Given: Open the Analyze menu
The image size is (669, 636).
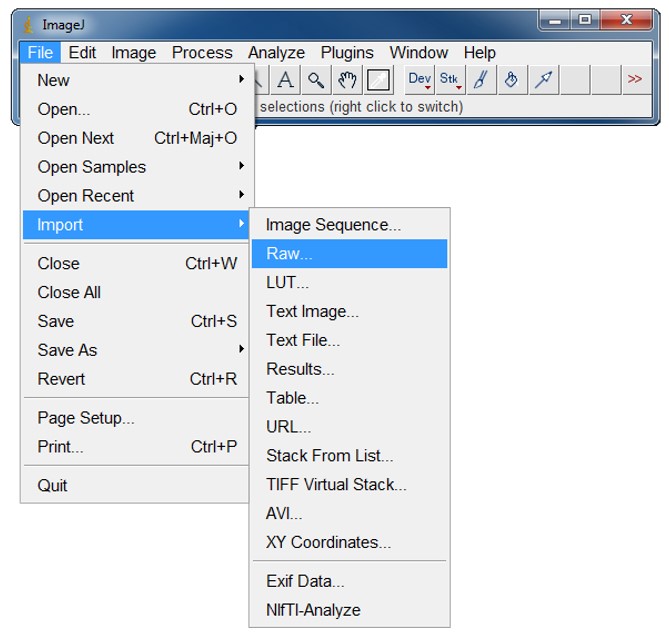Looking at the screenshot, I should pyautogui.click(x=276, y=53).
